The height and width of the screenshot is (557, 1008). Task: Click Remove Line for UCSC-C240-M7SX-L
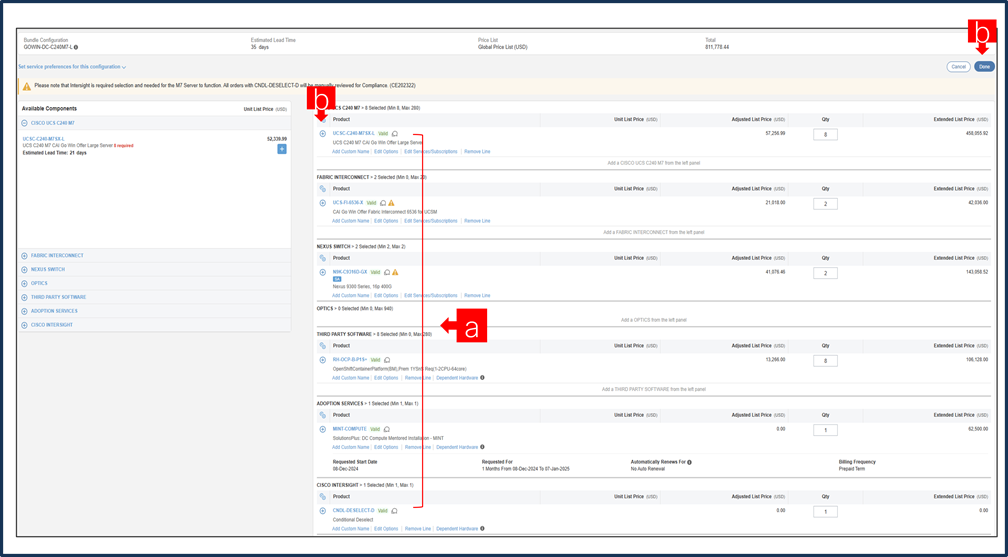pos(477,152)
